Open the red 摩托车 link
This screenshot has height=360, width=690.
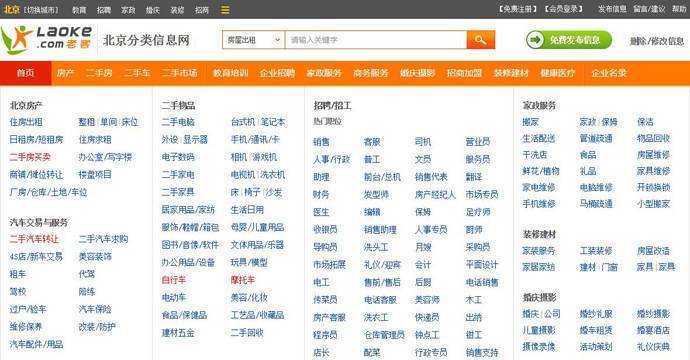pyautogui.click(x=242, y=280)
